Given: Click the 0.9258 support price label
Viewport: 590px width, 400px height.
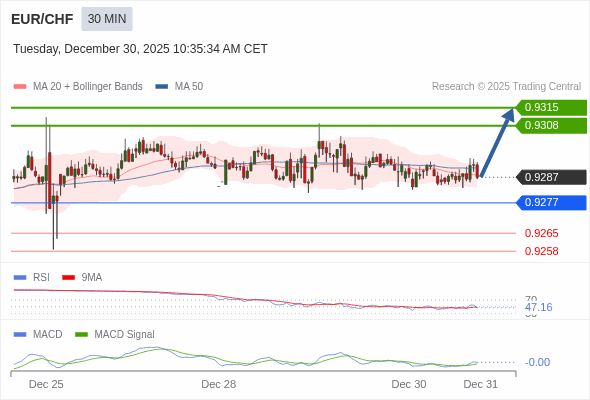Looking at the screenshot, I should [x=541, y=251].
